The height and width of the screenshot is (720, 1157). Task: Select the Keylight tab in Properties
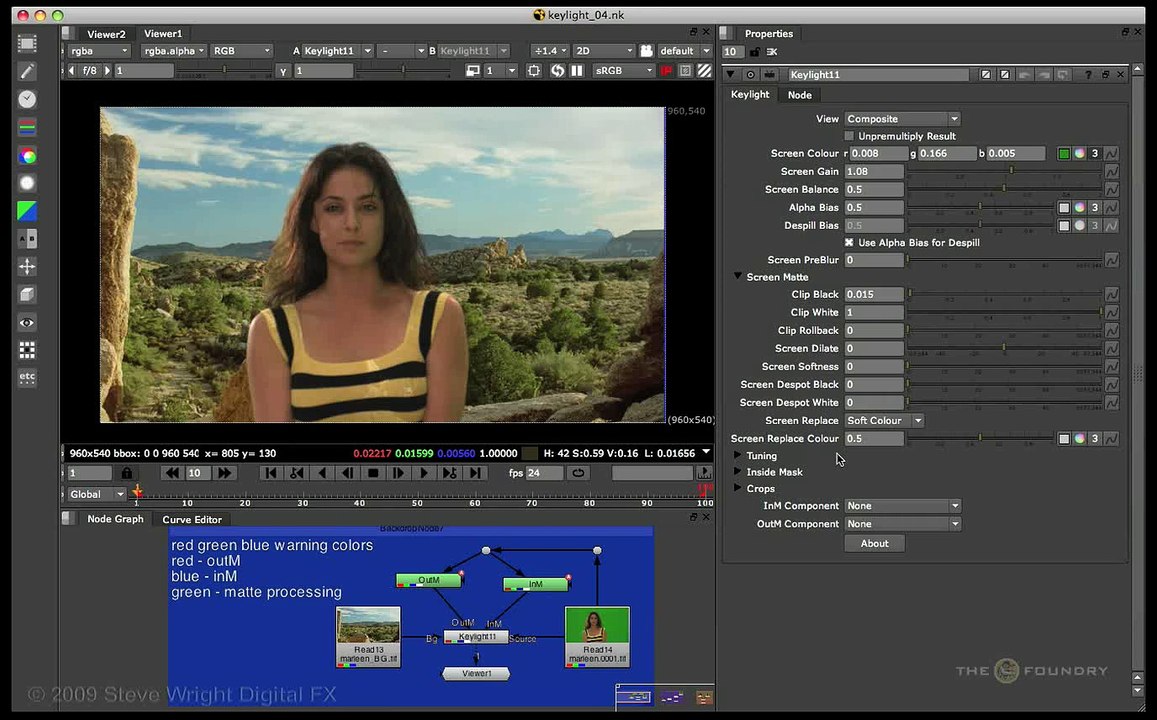pyautogui.click(x=750, y=94)
